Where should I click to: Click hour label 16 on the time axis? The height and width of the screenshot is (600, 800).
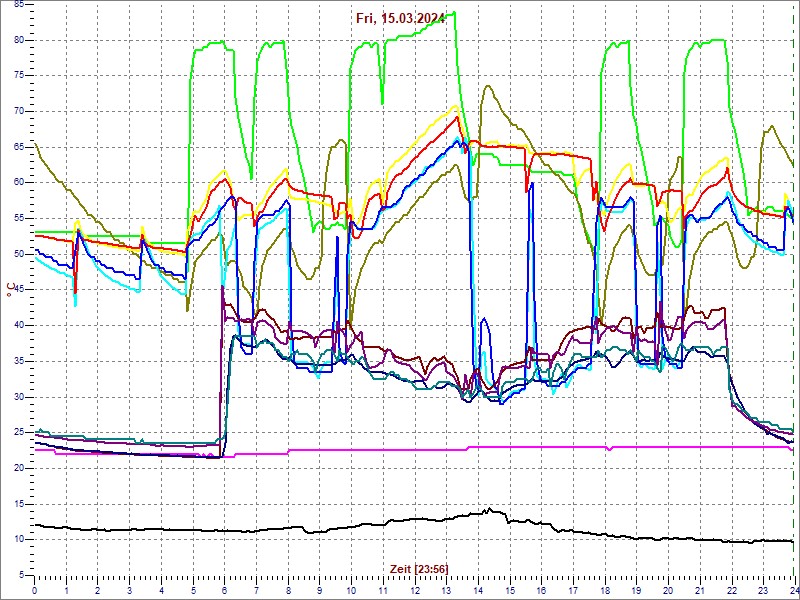pyautogui.click(x=541, y=590)
